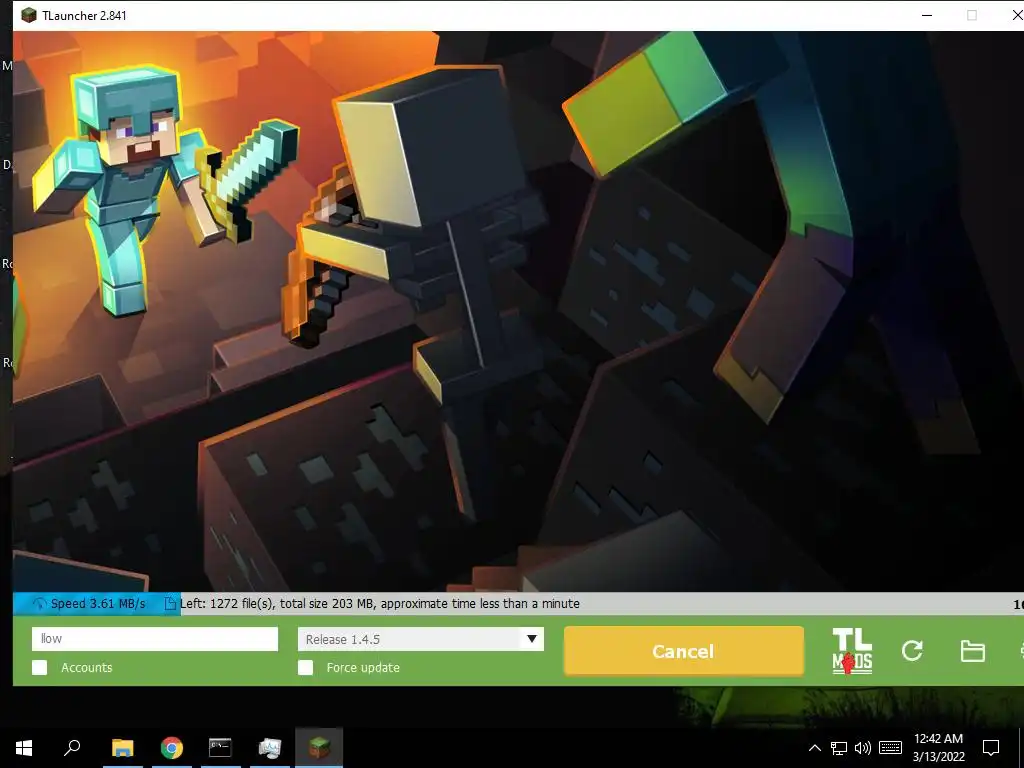
Task: Click the file icon before Left status
Action: [170, 603]
